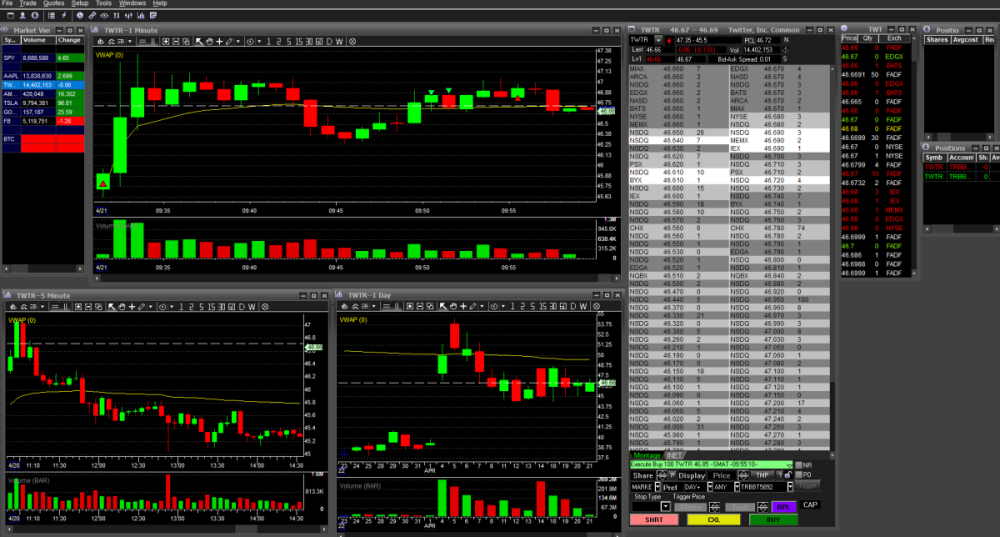This screenshot has width=1000, height=537.
Task: Select arrow pointer tool in TWTR 5 Minute chart
Action: [112, 307]
